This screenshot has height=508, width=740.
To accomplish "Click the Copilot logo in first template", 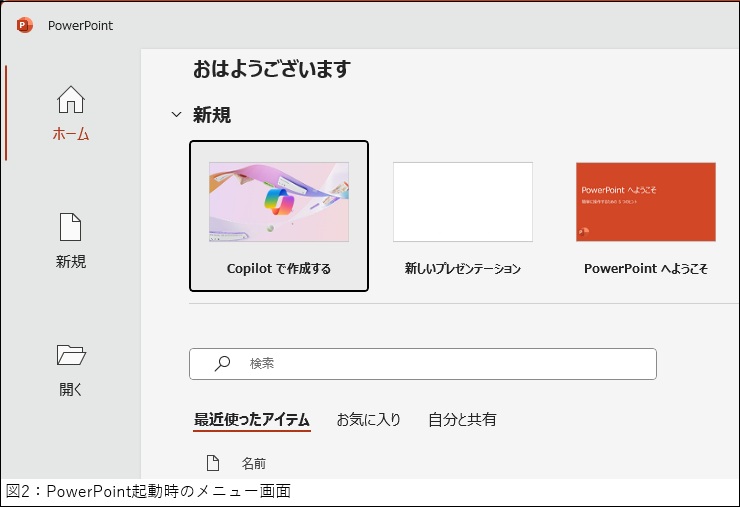I will [x=279, y=202].
